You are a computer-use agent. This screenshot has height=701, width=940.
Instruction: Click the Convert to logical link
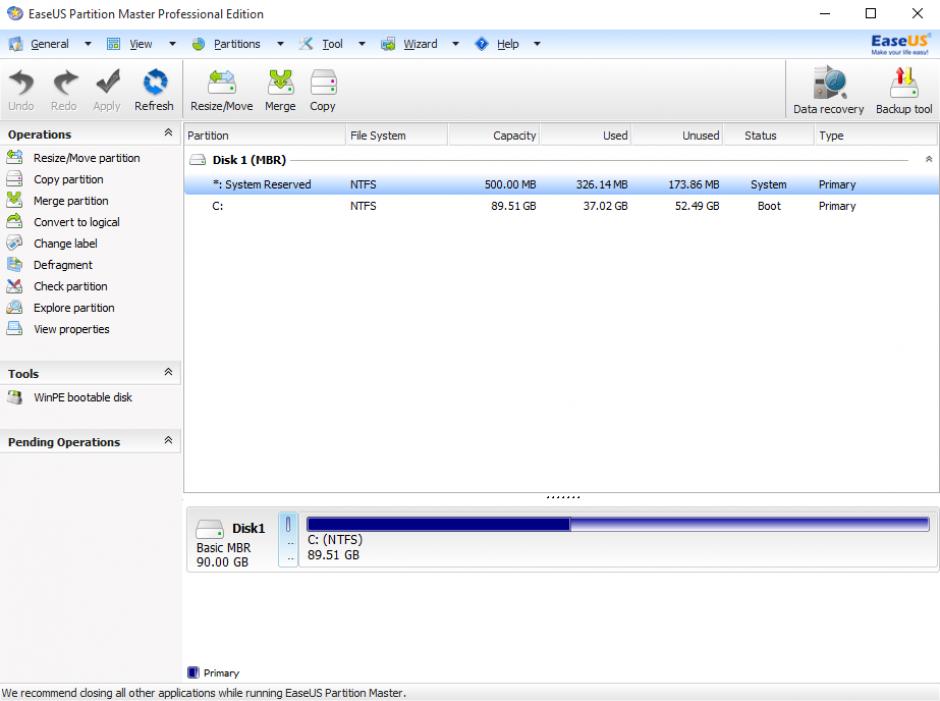(x=77, y=222)
